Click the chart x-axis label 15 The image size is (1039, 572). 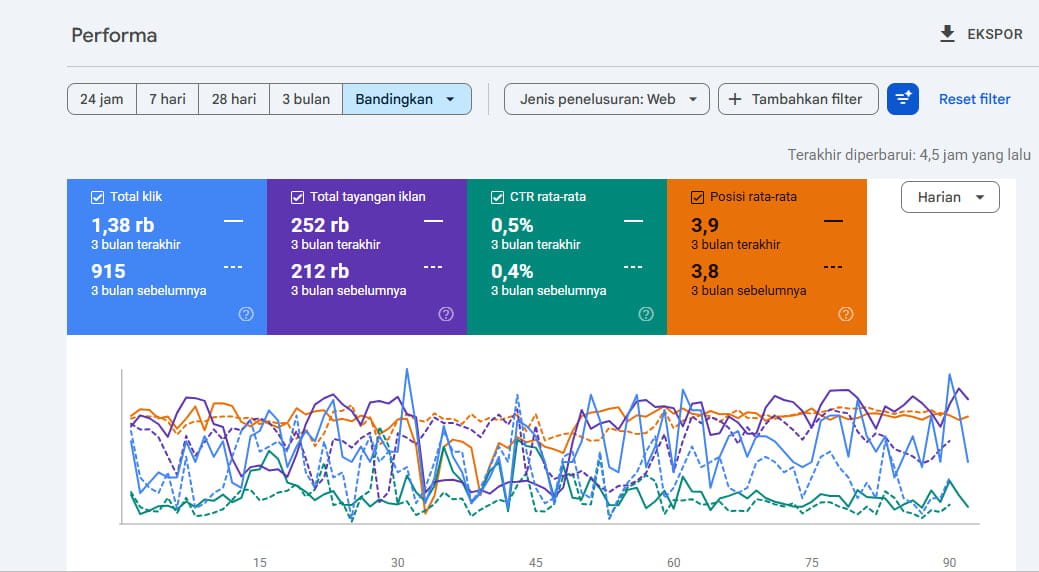260,562
